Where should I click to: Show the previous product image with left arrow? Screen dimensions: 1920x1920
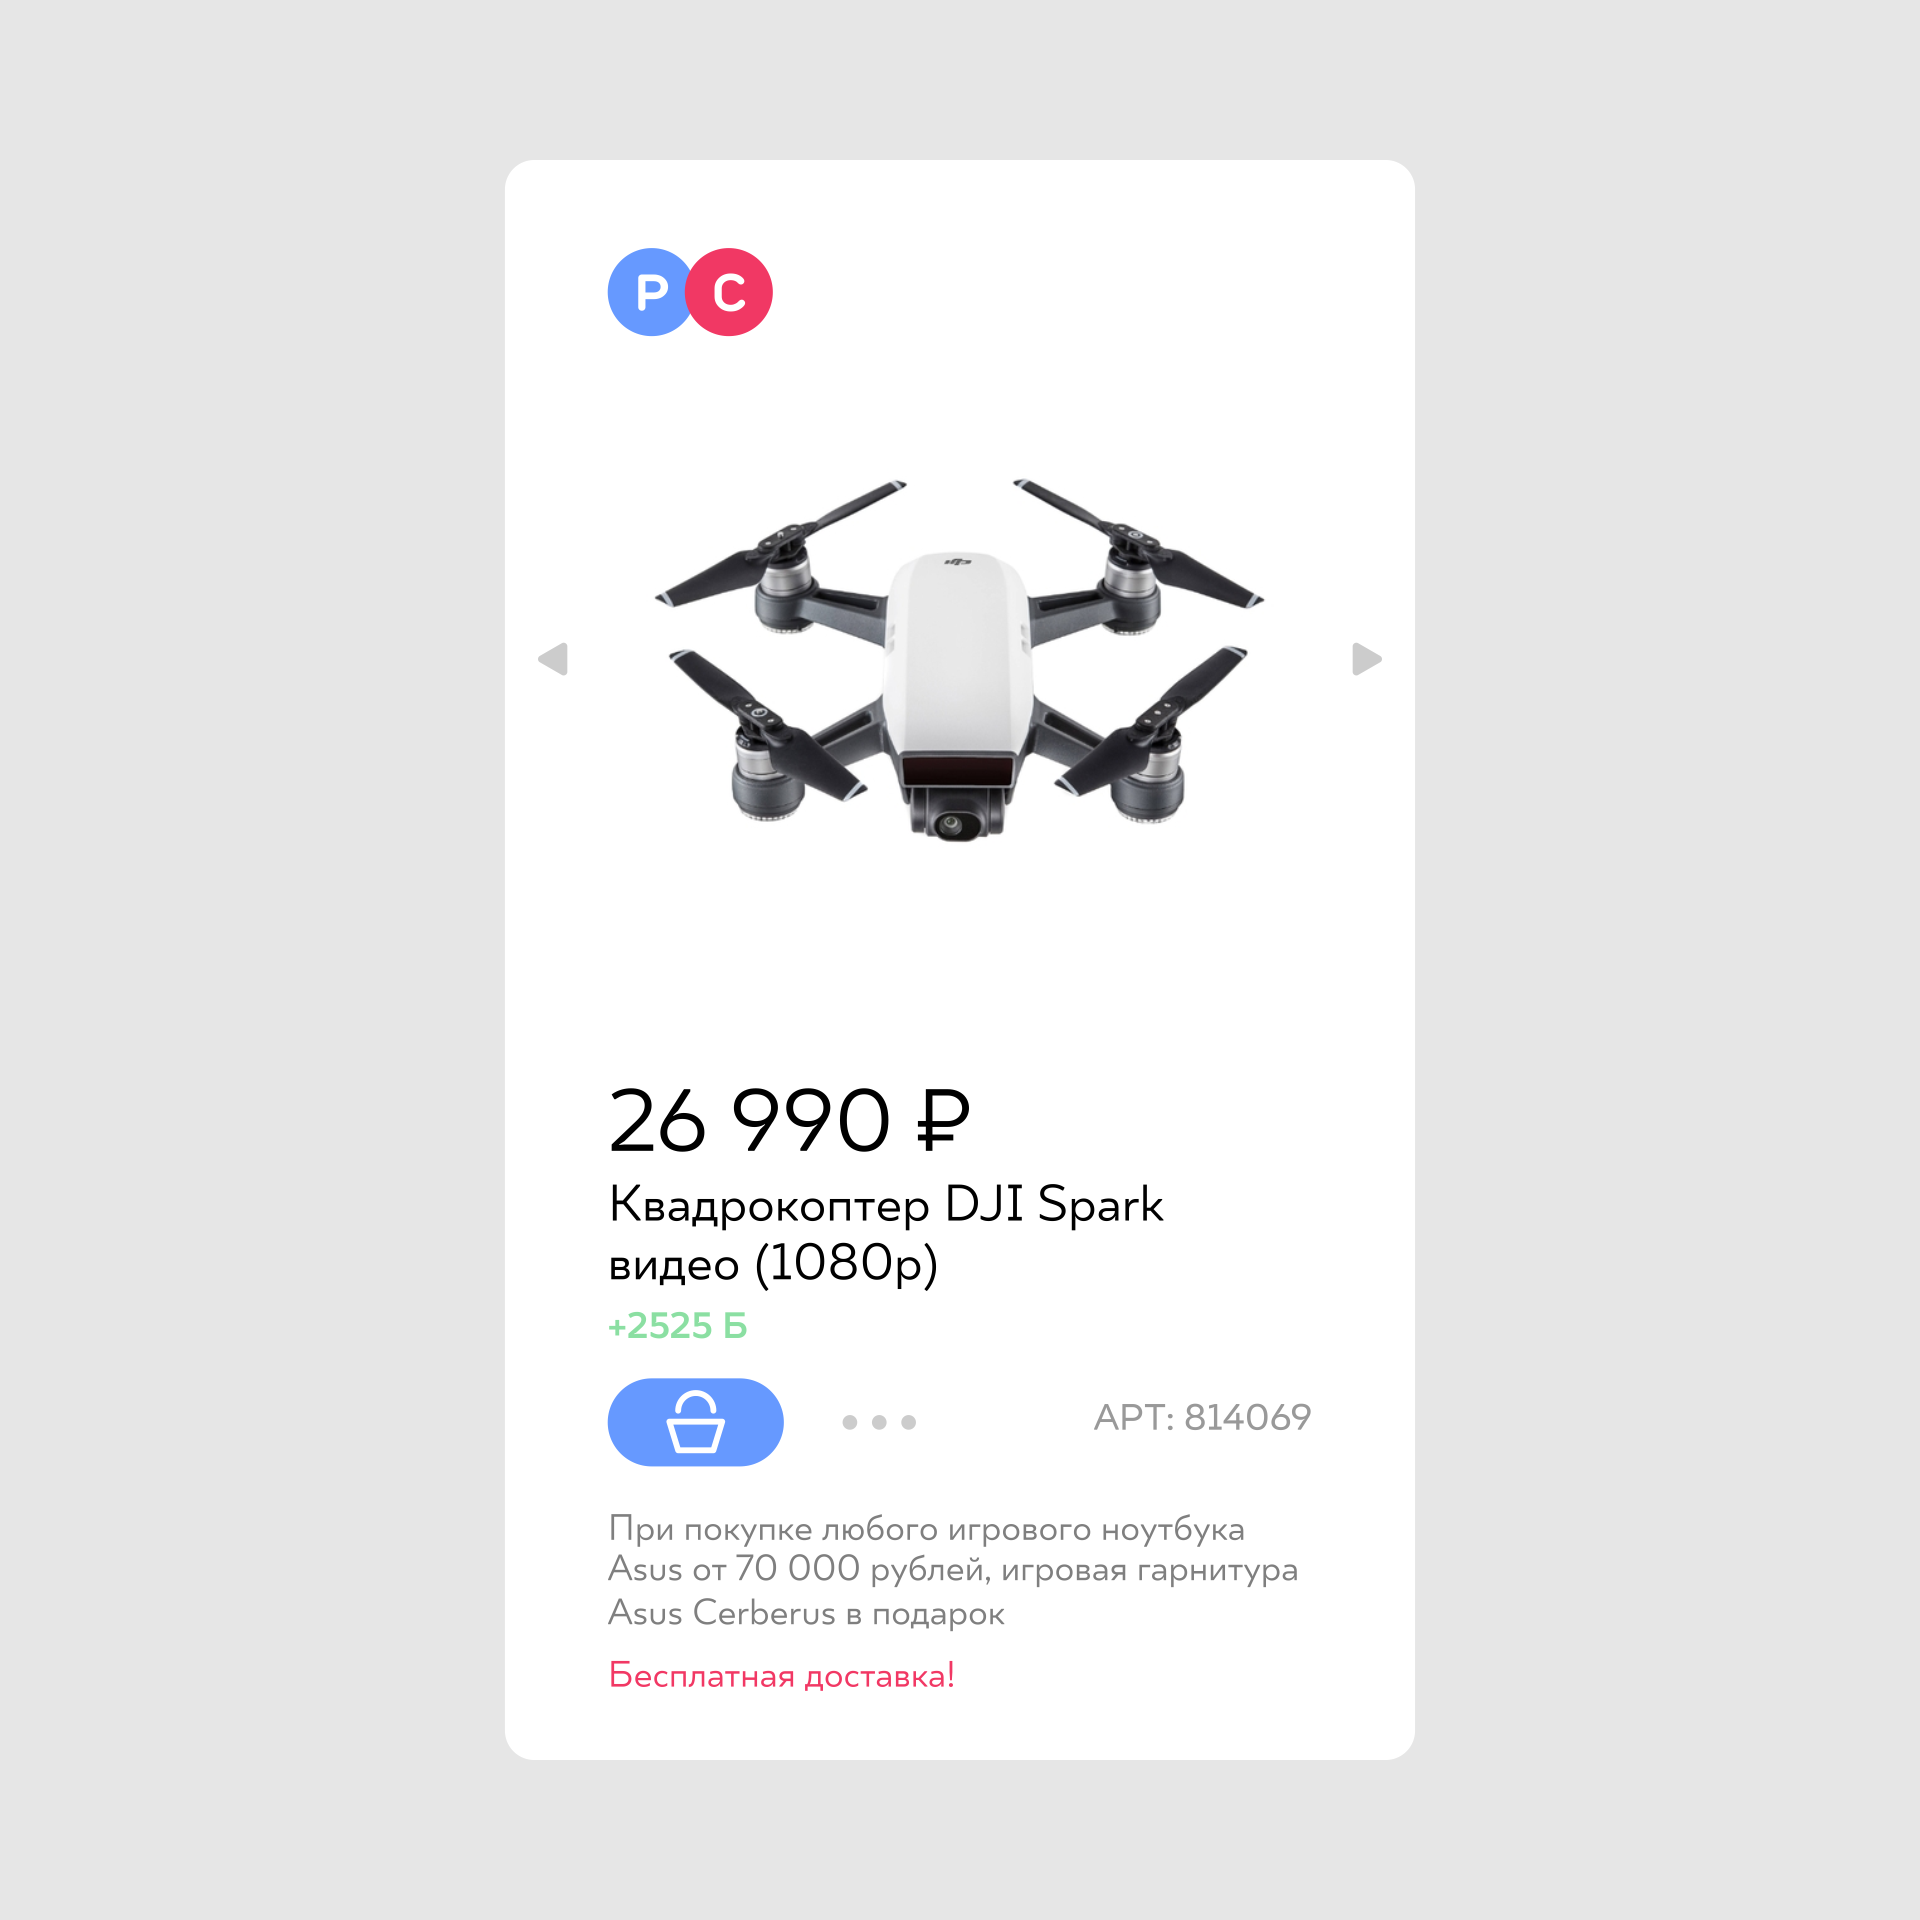(553, 659)
